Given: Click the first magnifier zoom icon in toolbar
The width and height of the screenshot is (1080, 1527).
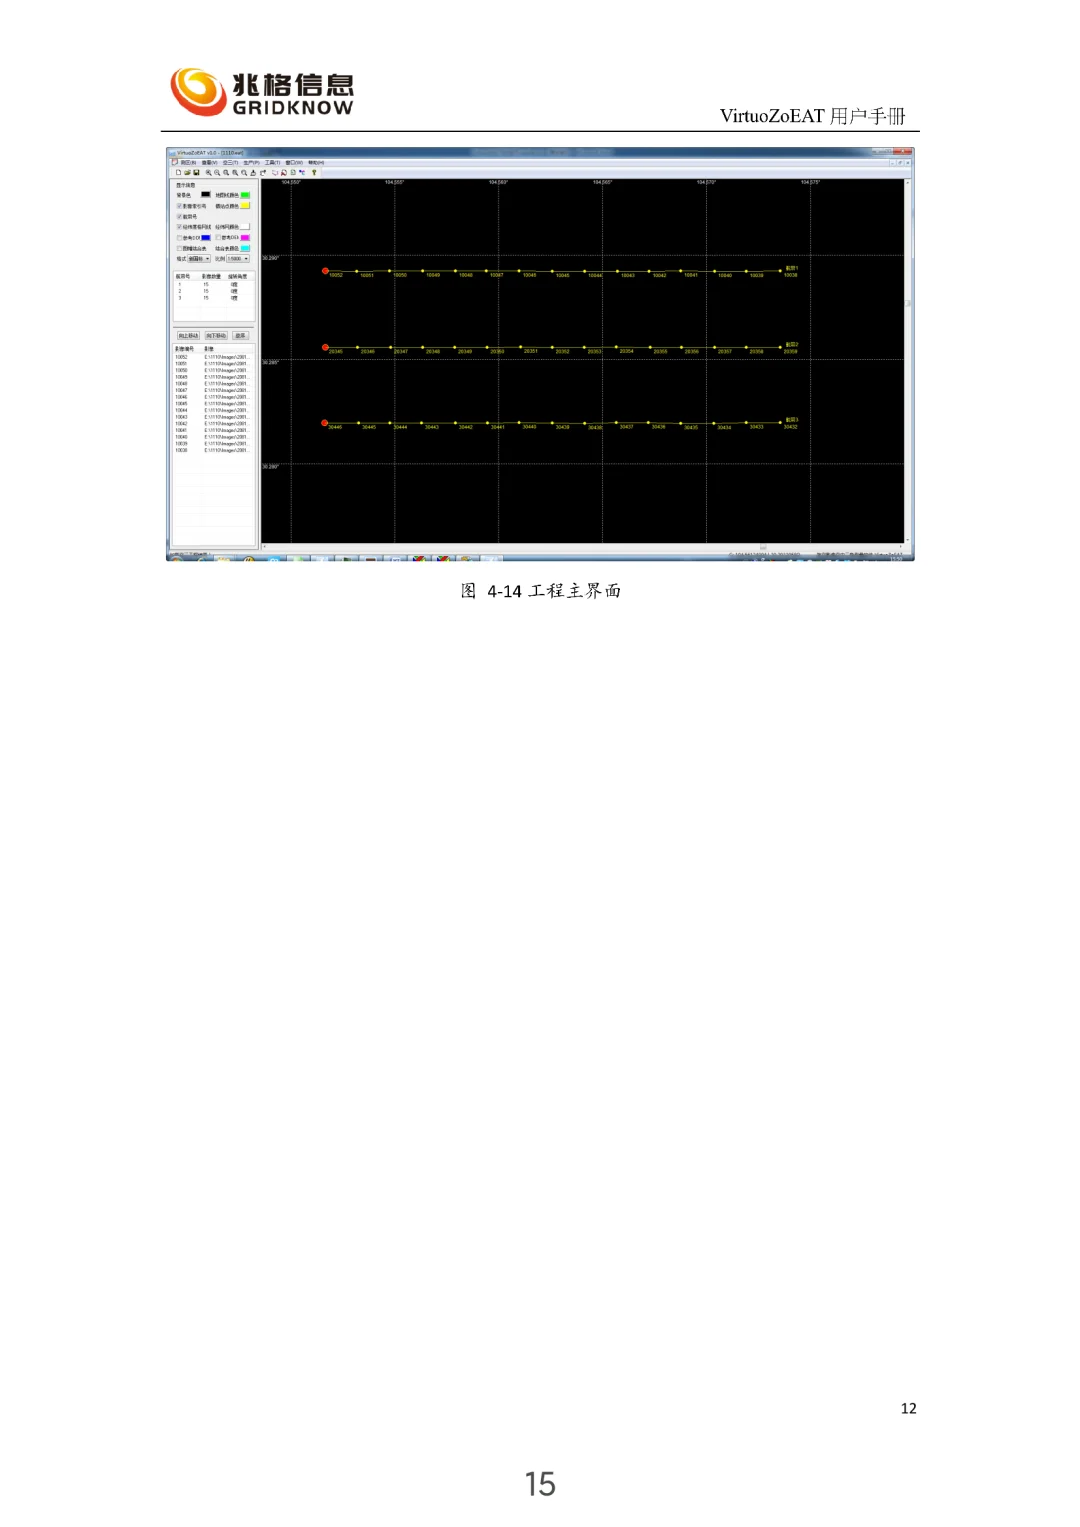Looking at the screenshot, I should [x=209, y=173].
